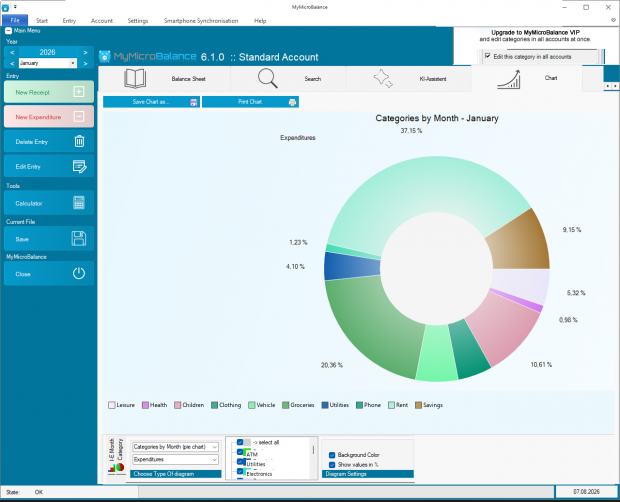Image resolution: width=620 pixels, height=502 pixels.
Task: Toggle the Electronics category checkbox
Action: coord(240,471)
